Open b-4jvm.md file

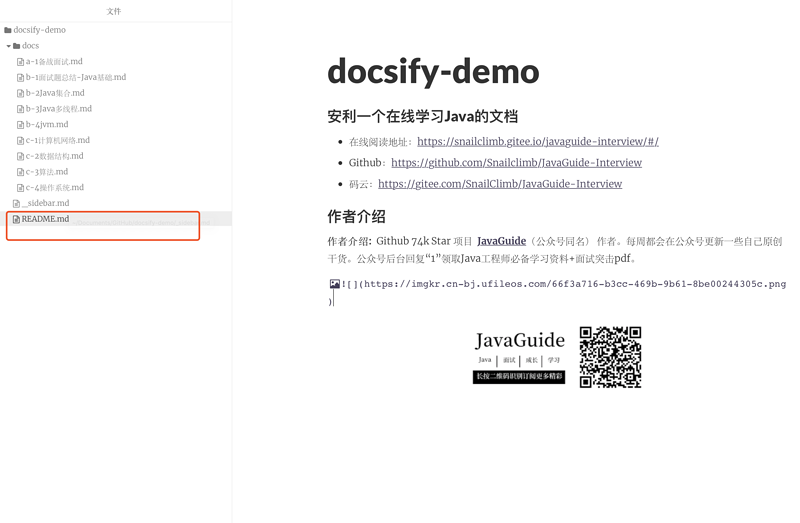(x=47, y=125)
